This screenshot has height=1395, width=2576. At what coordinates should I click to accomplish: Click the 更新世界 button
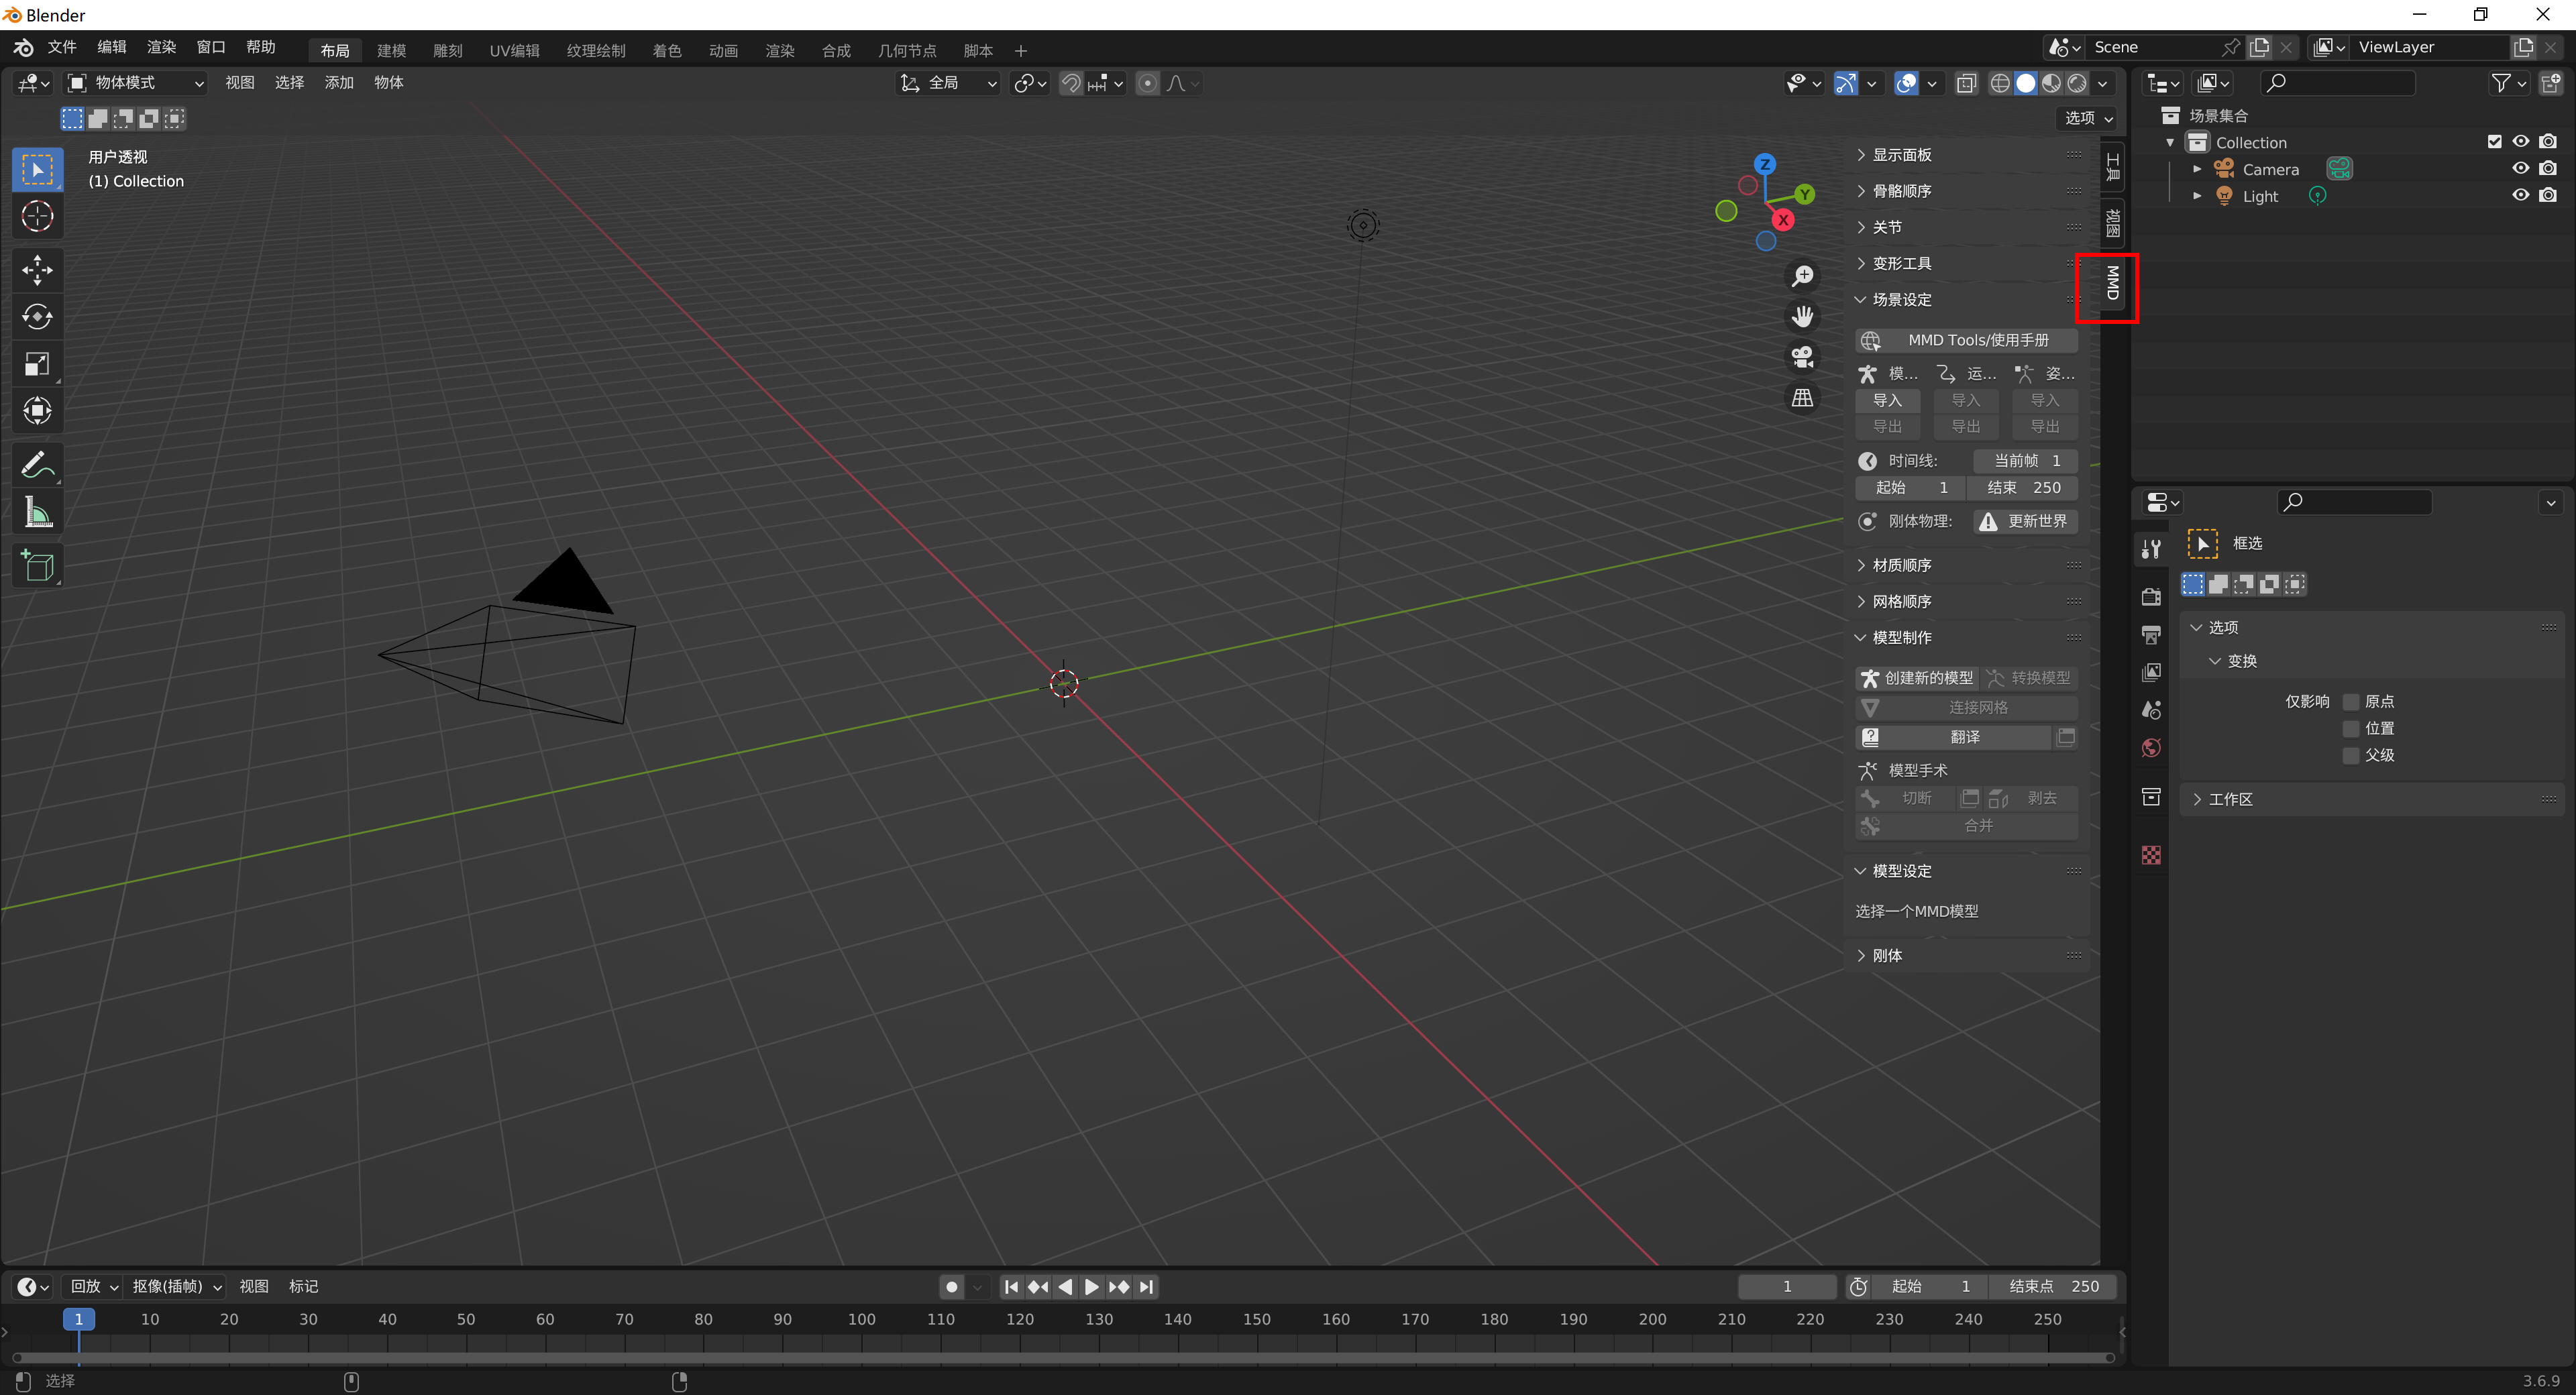pyautogui.click(x=2025, y=521)
